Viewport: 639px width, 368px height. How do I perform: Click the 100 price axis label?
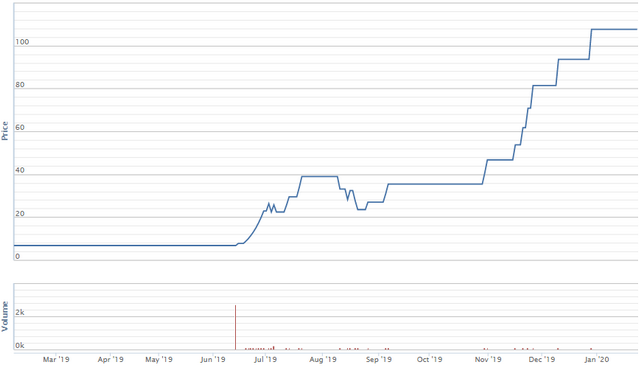pos(22,42)
